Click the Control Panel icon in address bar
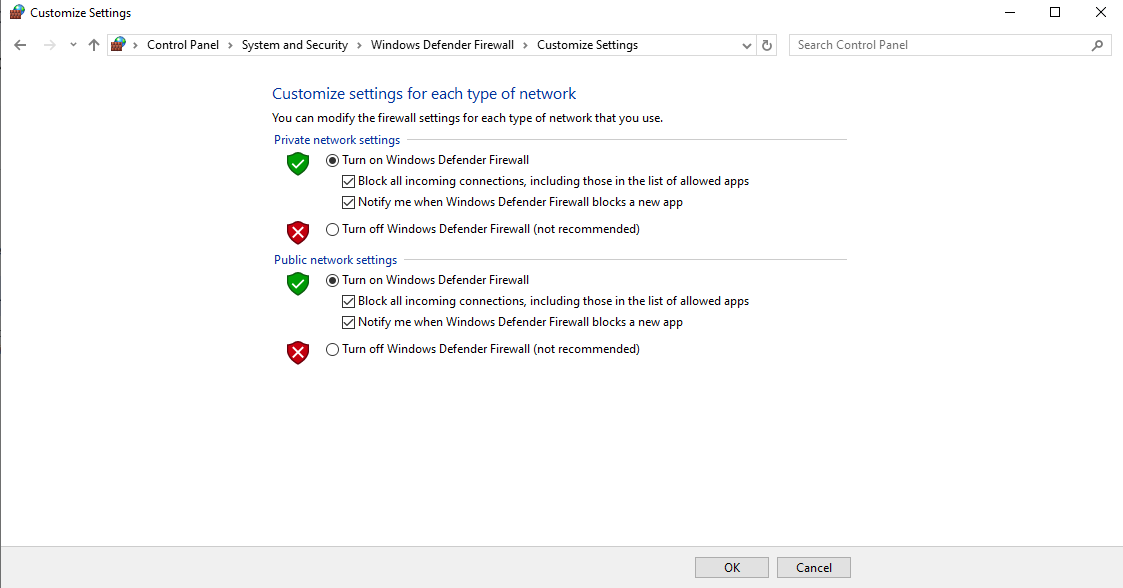Screen dimensions: 1123x588 pyautogui.click(x=119, y=45)
